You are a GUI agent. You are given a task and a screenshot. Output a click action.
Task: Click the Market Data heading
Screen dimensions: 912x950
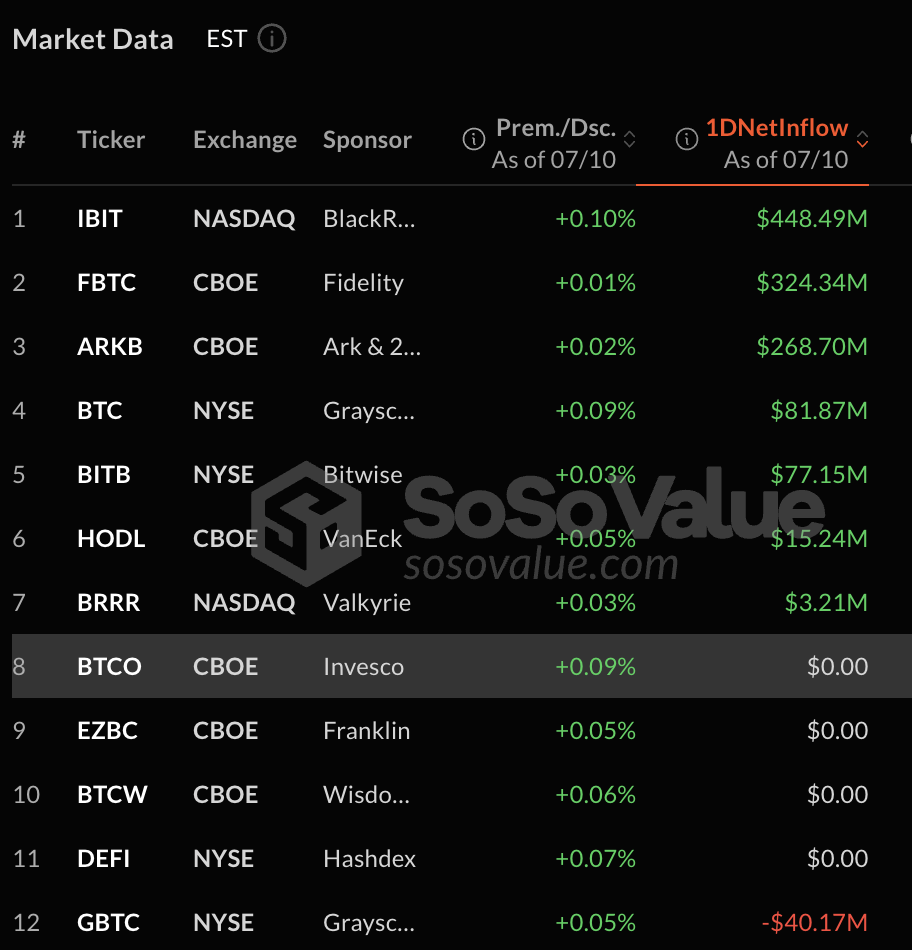[x=93, y=39]
